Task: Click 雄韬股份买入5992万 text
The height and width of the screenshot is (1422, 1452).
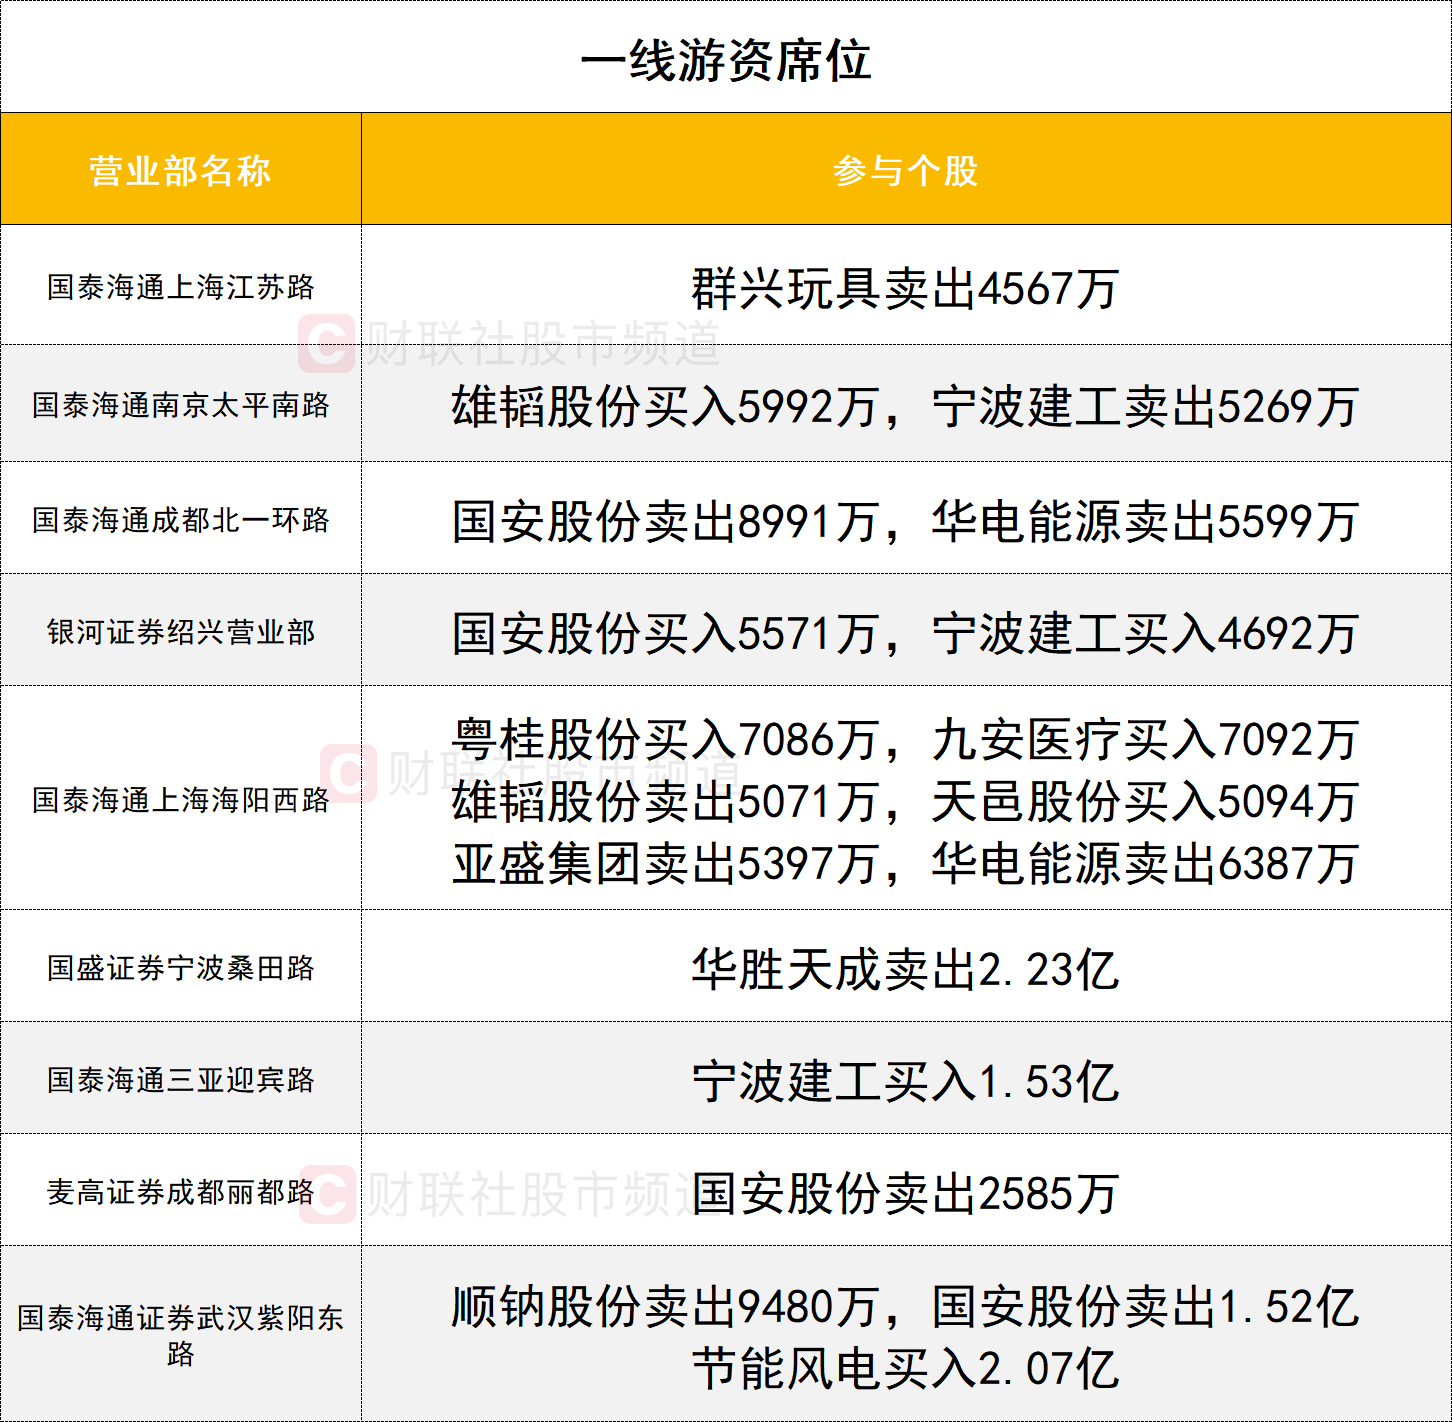Action: pyautogui.click(x=664, y=407)
